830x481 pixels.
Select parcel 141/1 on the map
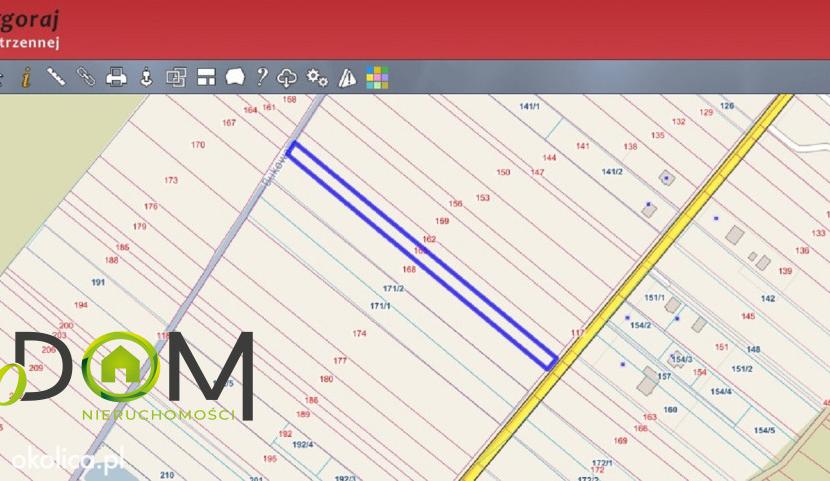pos(529,106)
